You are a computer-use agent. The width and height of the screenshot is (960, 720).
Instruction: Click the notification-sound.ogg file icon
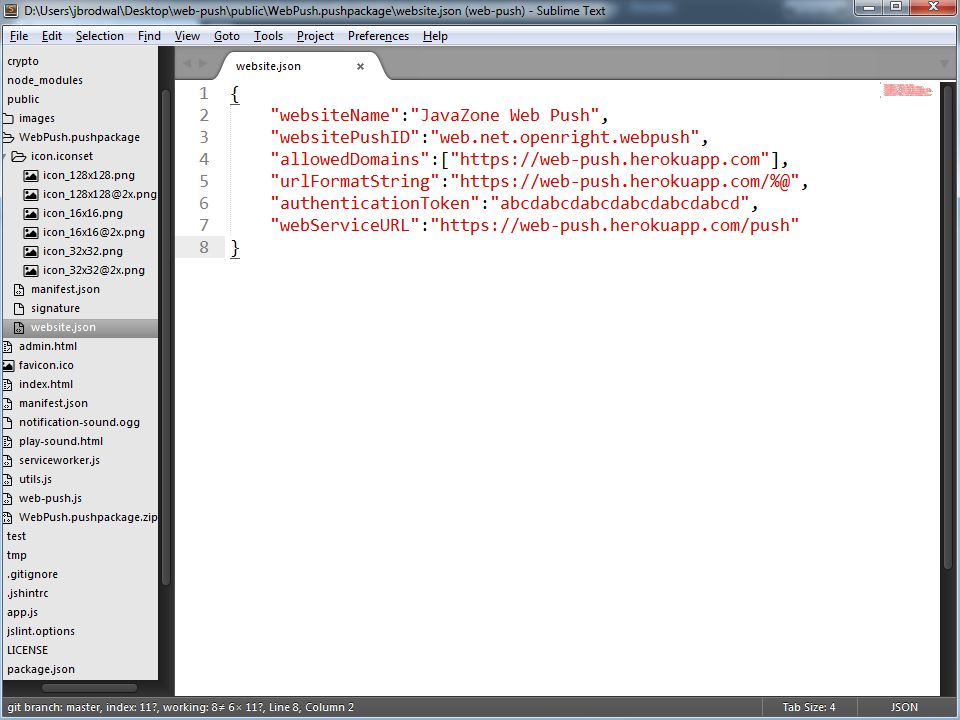(7, 422)
